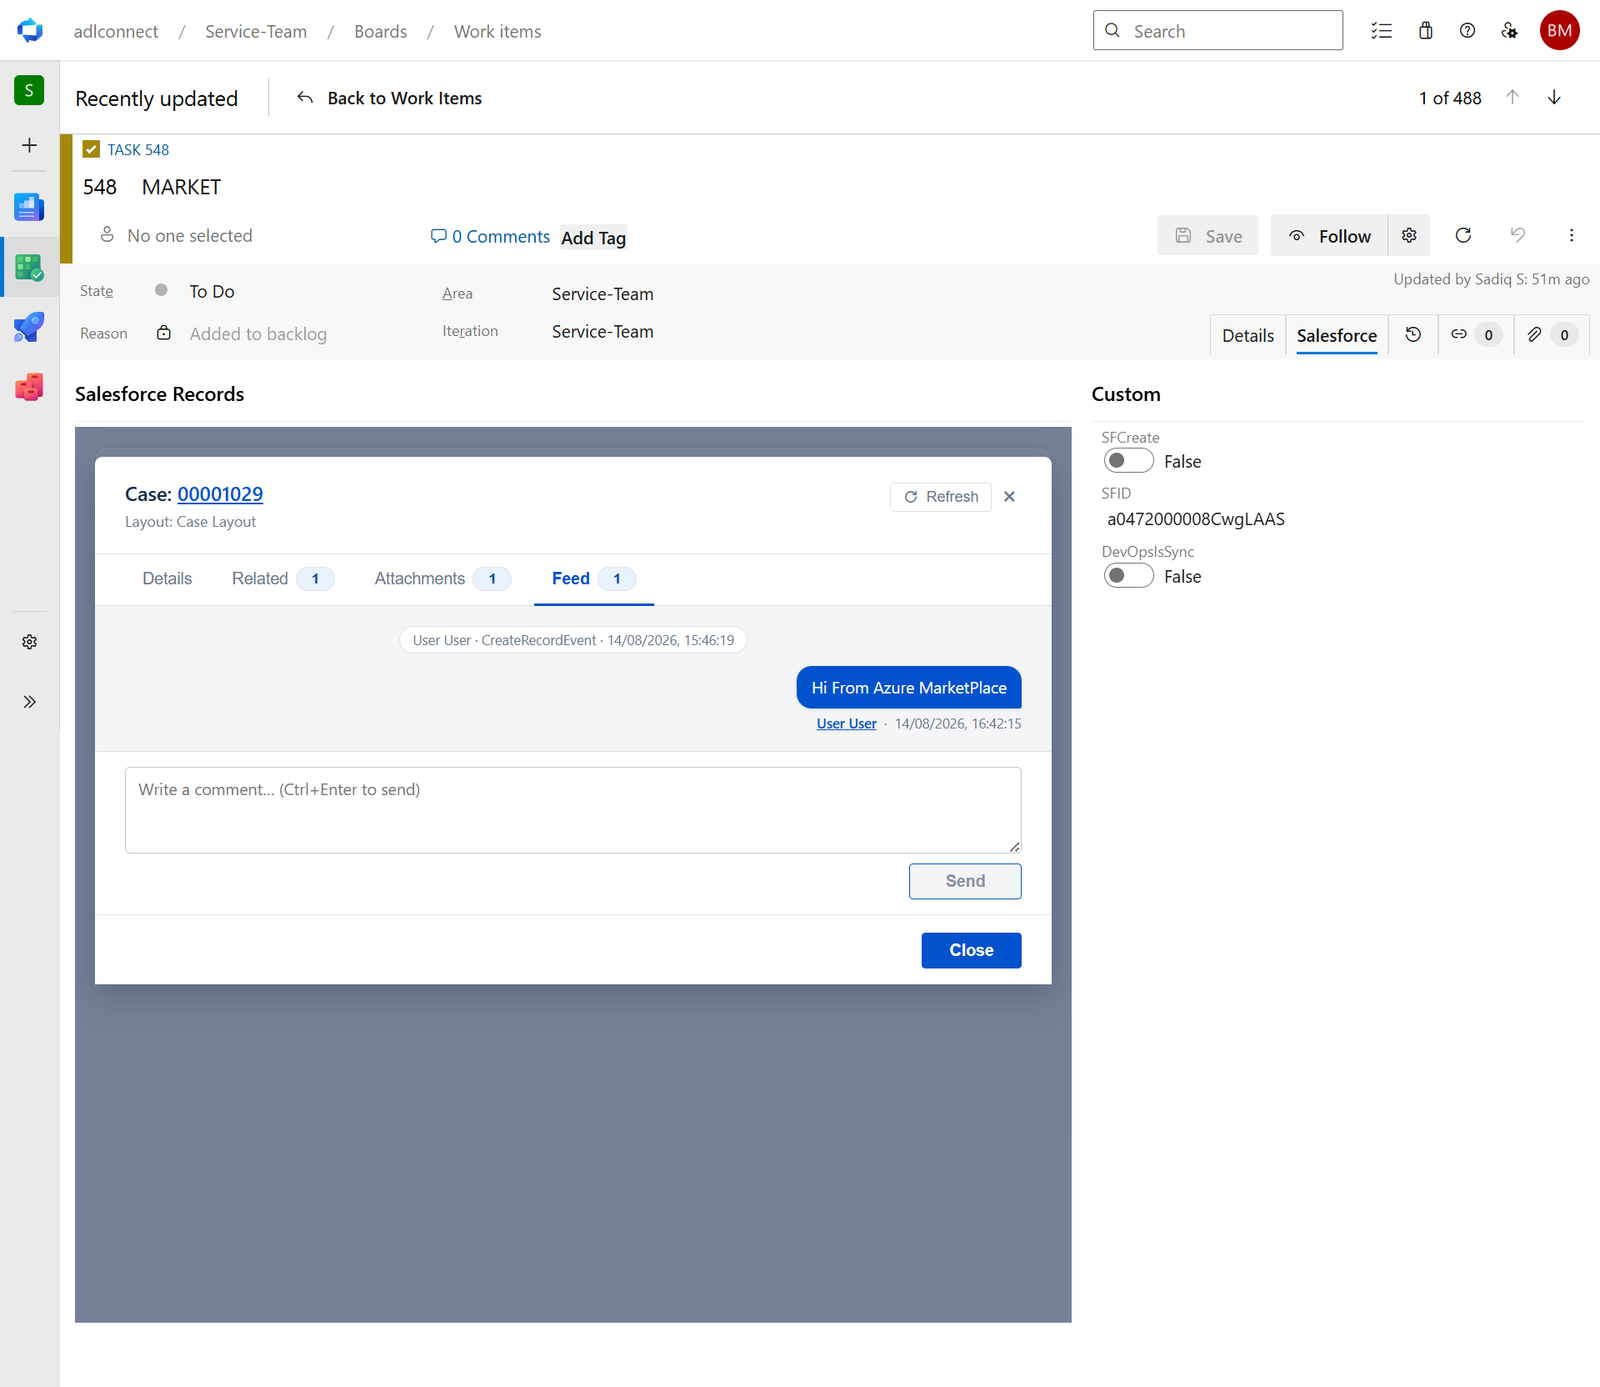The height and width of the screenshot is (1387, 1600).
Task: Open the Service-Team project tile in sidebar
Action: pos(29,90)
